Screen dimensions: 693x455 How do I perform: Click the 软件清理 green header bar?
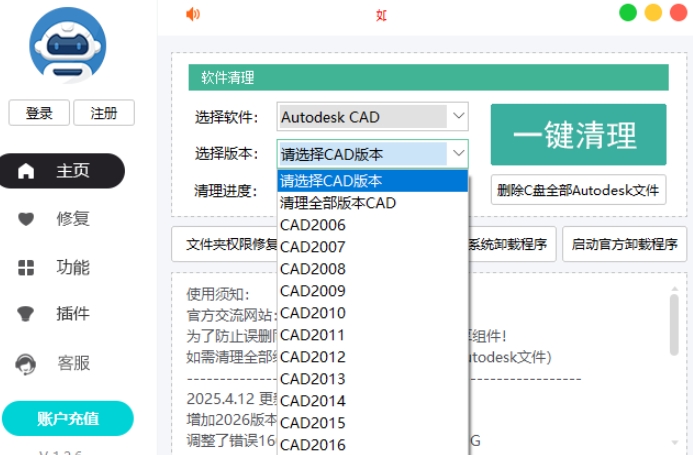tap(428, 77)
